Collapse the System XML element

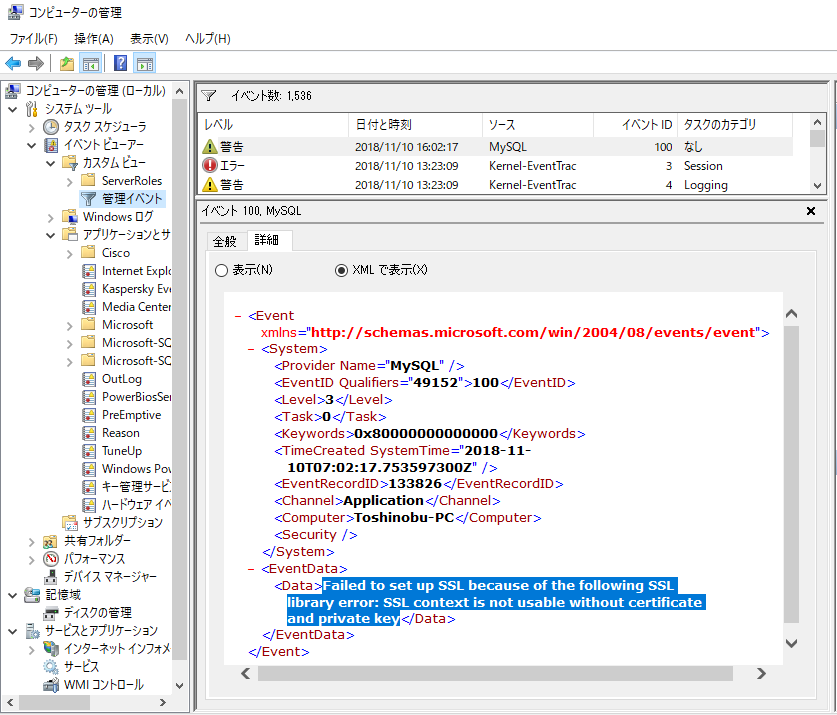pyautogui.click(x=251, y=349)
